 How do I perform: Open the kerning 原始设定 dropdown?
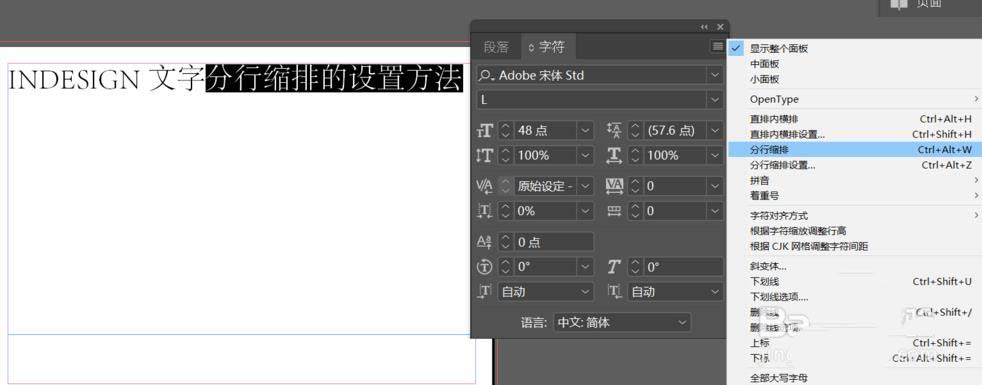585,186
